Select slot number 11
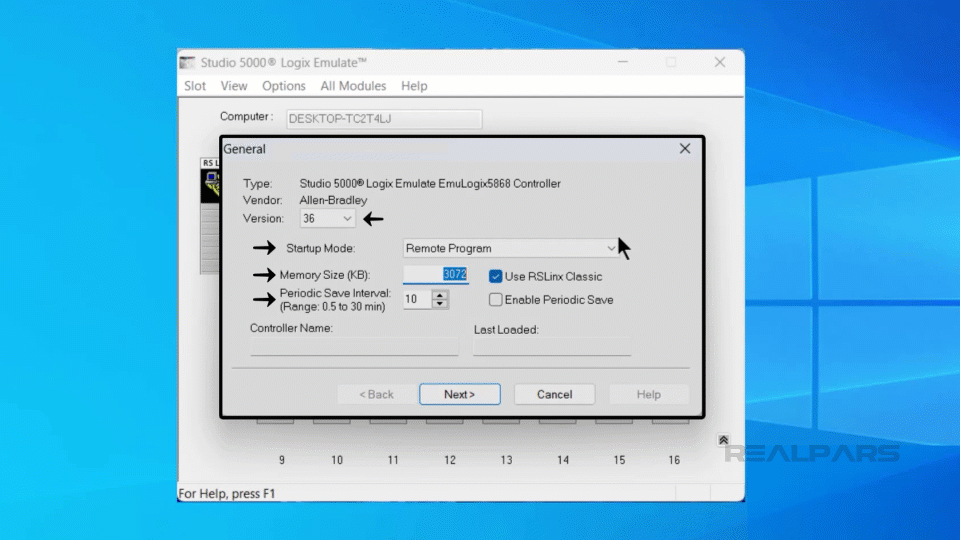The image size is (960, 540). pos(393,460)
